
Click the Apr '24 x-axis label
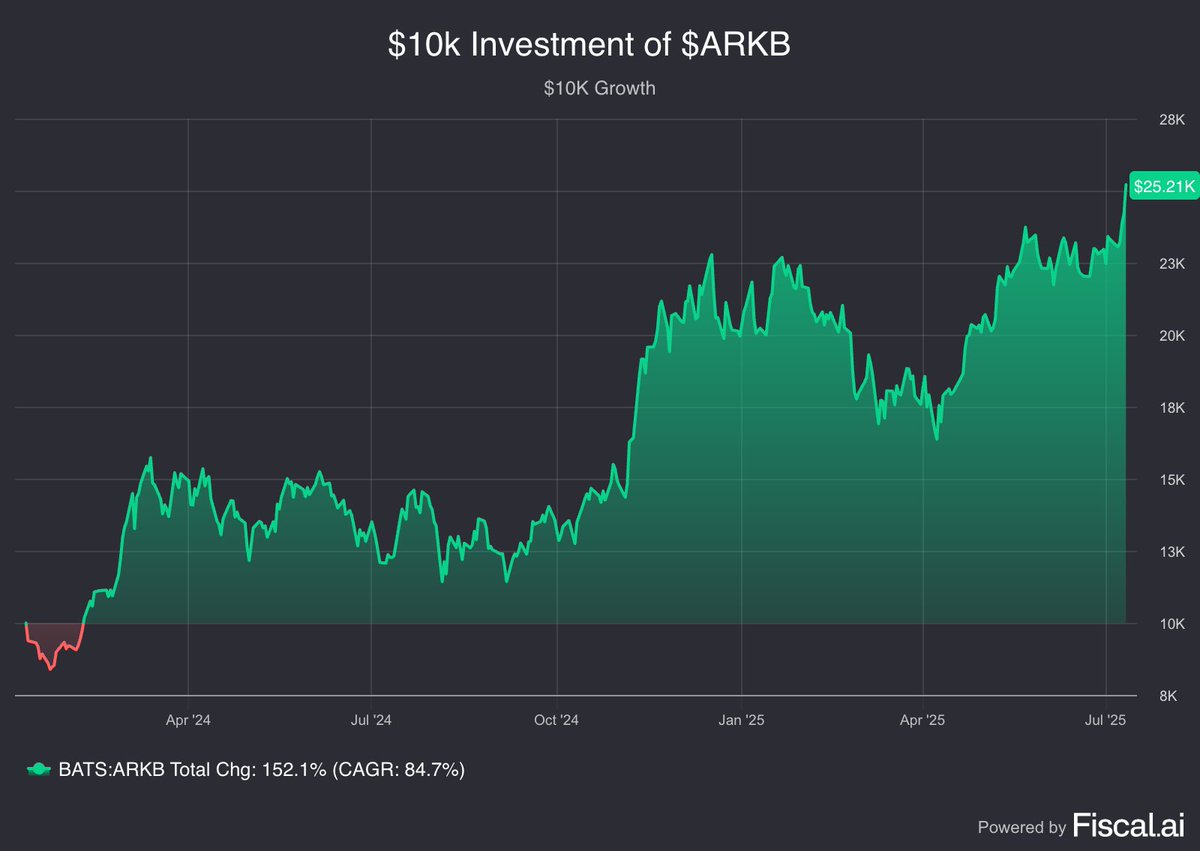coord(188,719)
